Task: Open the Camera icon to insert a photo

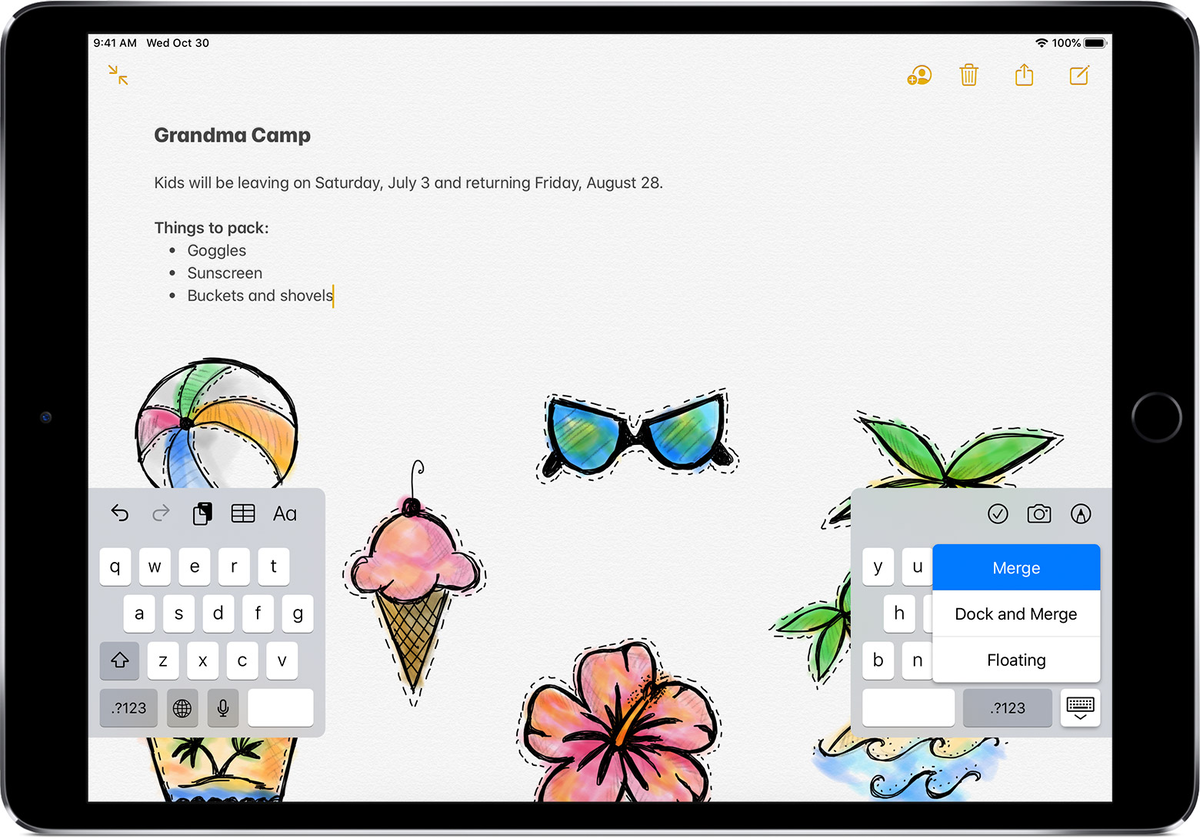Action: point(1038,513)
